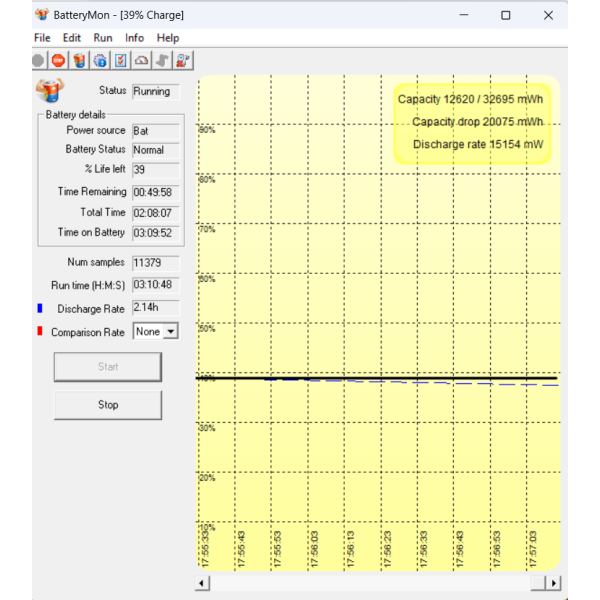Image resolution: width=600 pixels, height=600 pixels.
Task: Click the horizontal scrollbar thumb under graph
Action: point(538,583)
